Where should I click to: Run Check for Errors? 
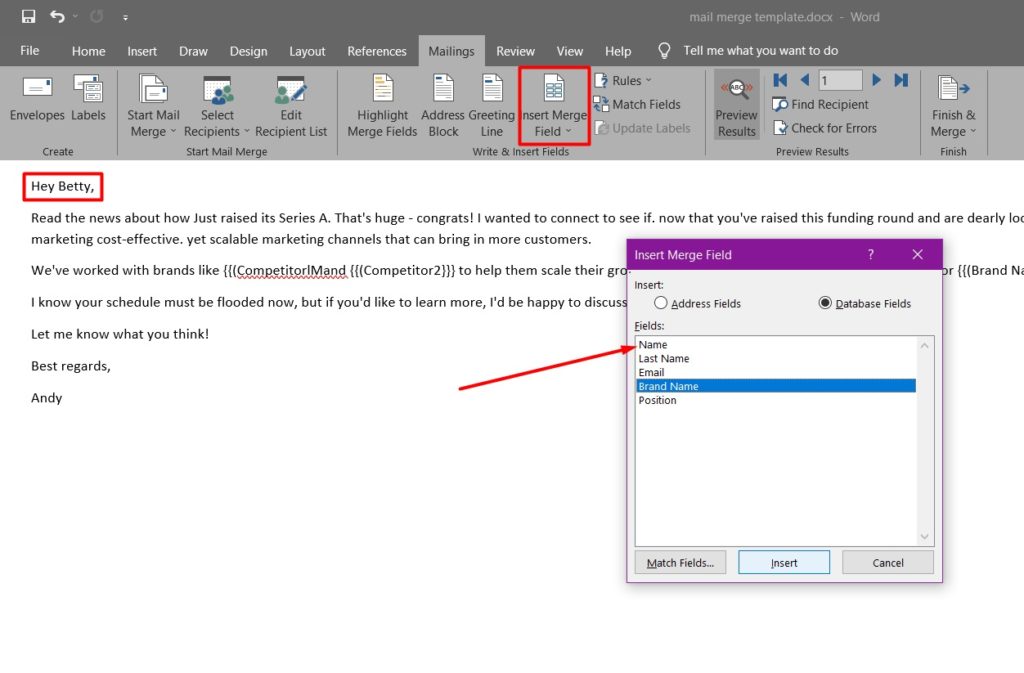click(x=825, y=128)
